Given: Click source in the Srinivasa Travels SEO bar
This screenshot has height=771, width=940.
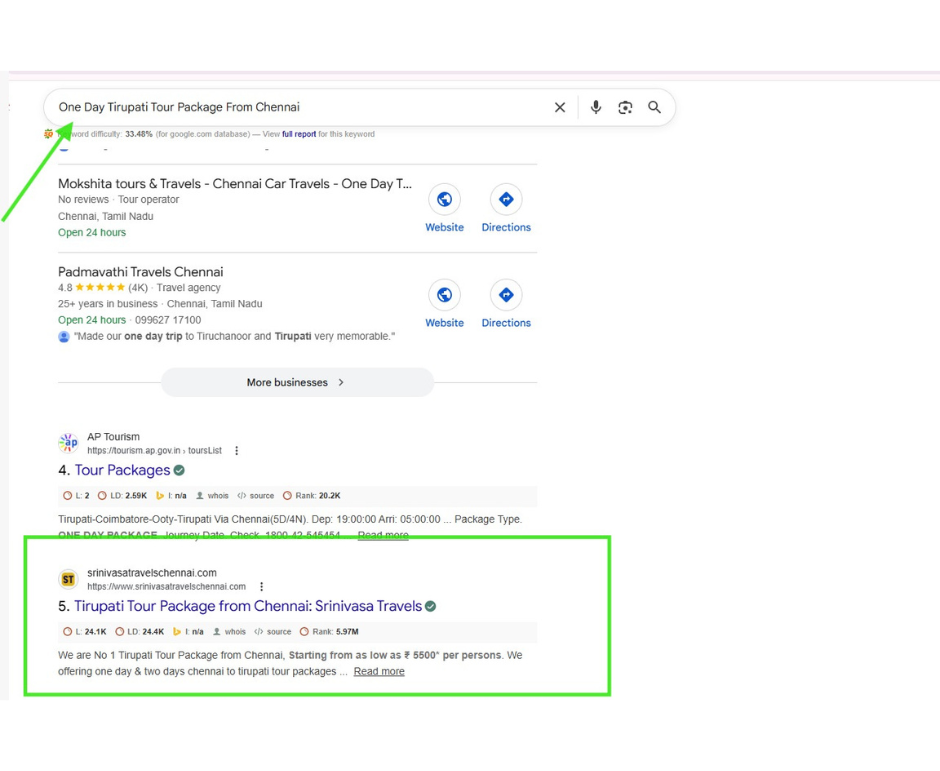Looking at the screenshot, I should (273, 632).
